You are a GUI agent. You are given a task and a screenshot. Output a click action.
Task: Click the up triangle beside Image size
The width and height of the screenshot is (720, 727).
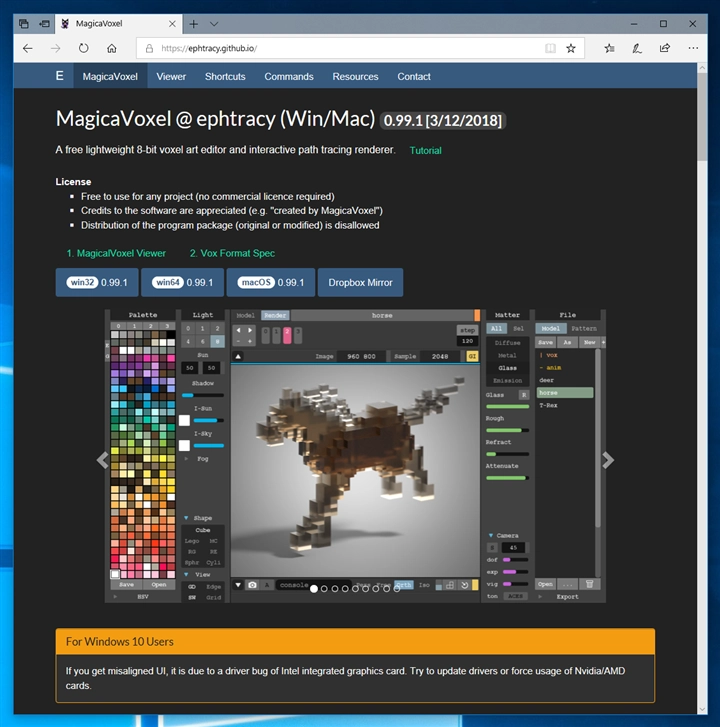pyautogui.click(x=238, y=356)
